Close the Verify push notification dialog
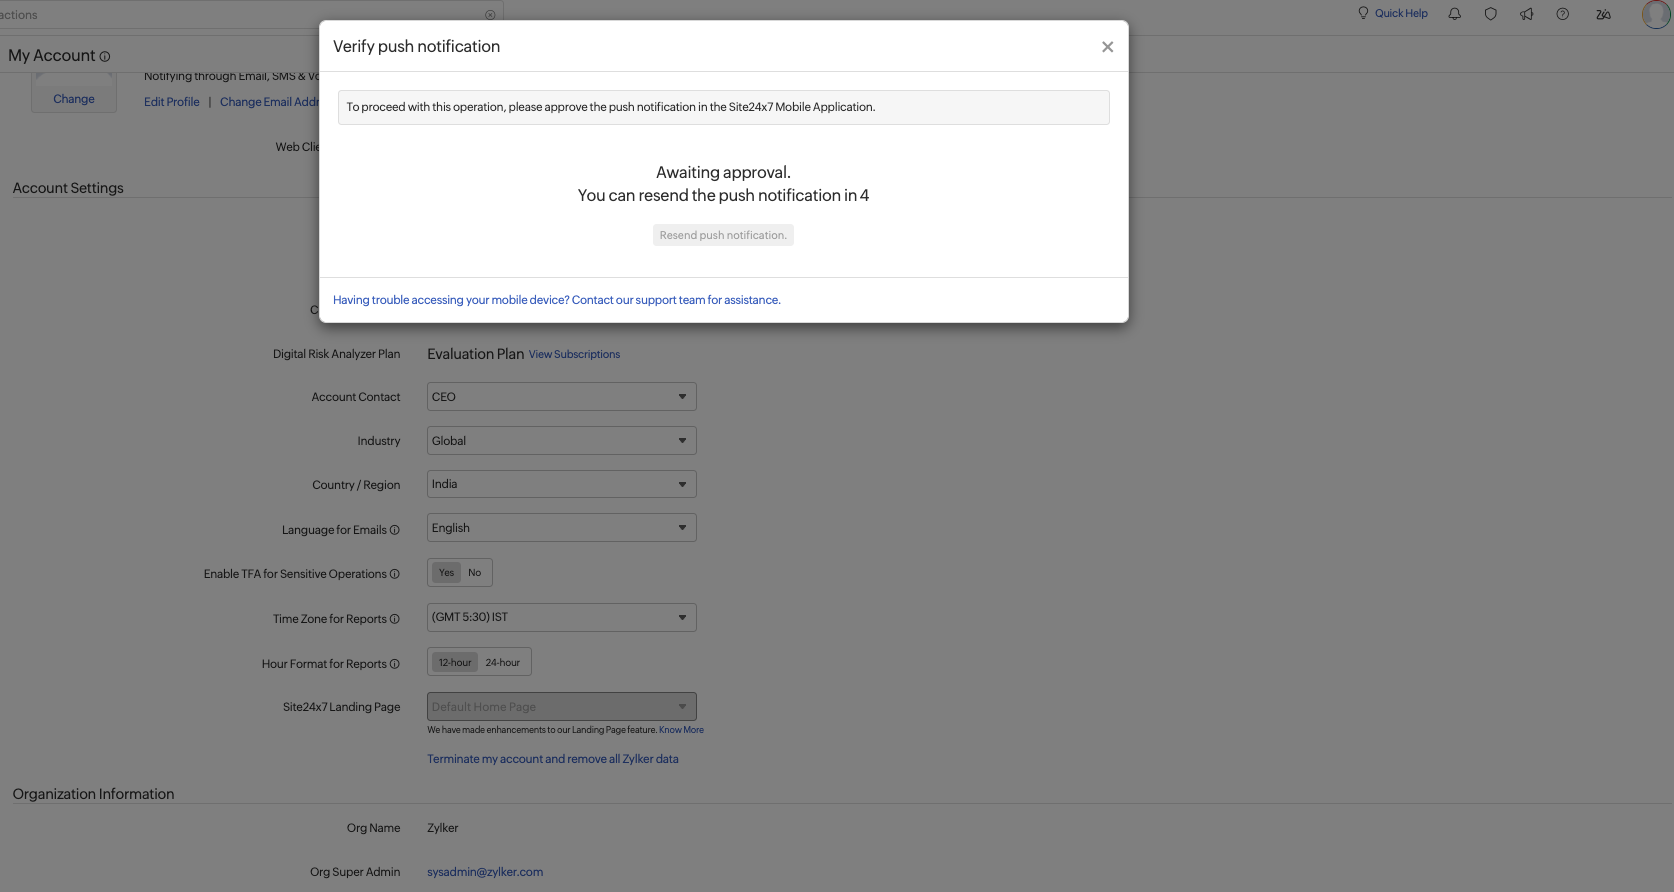This screenshot has height=892, width=1674. point(1107,47)
